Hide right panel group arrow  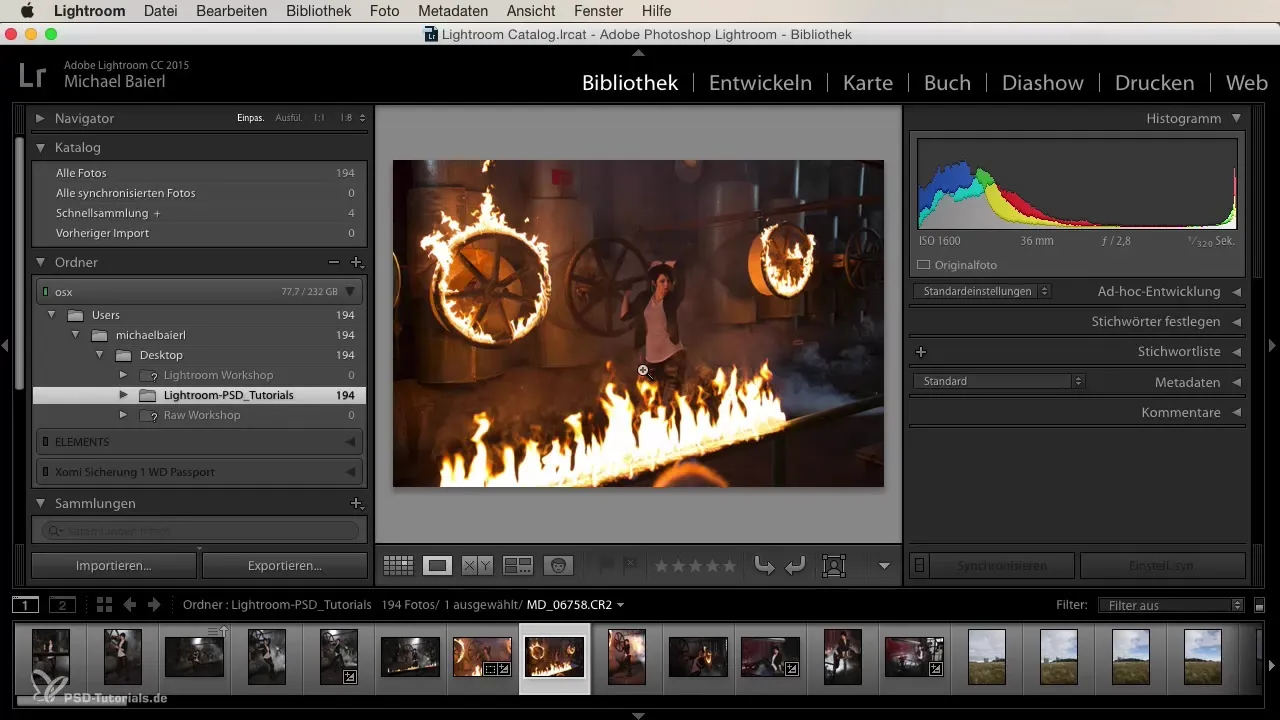coord(1272,345)
